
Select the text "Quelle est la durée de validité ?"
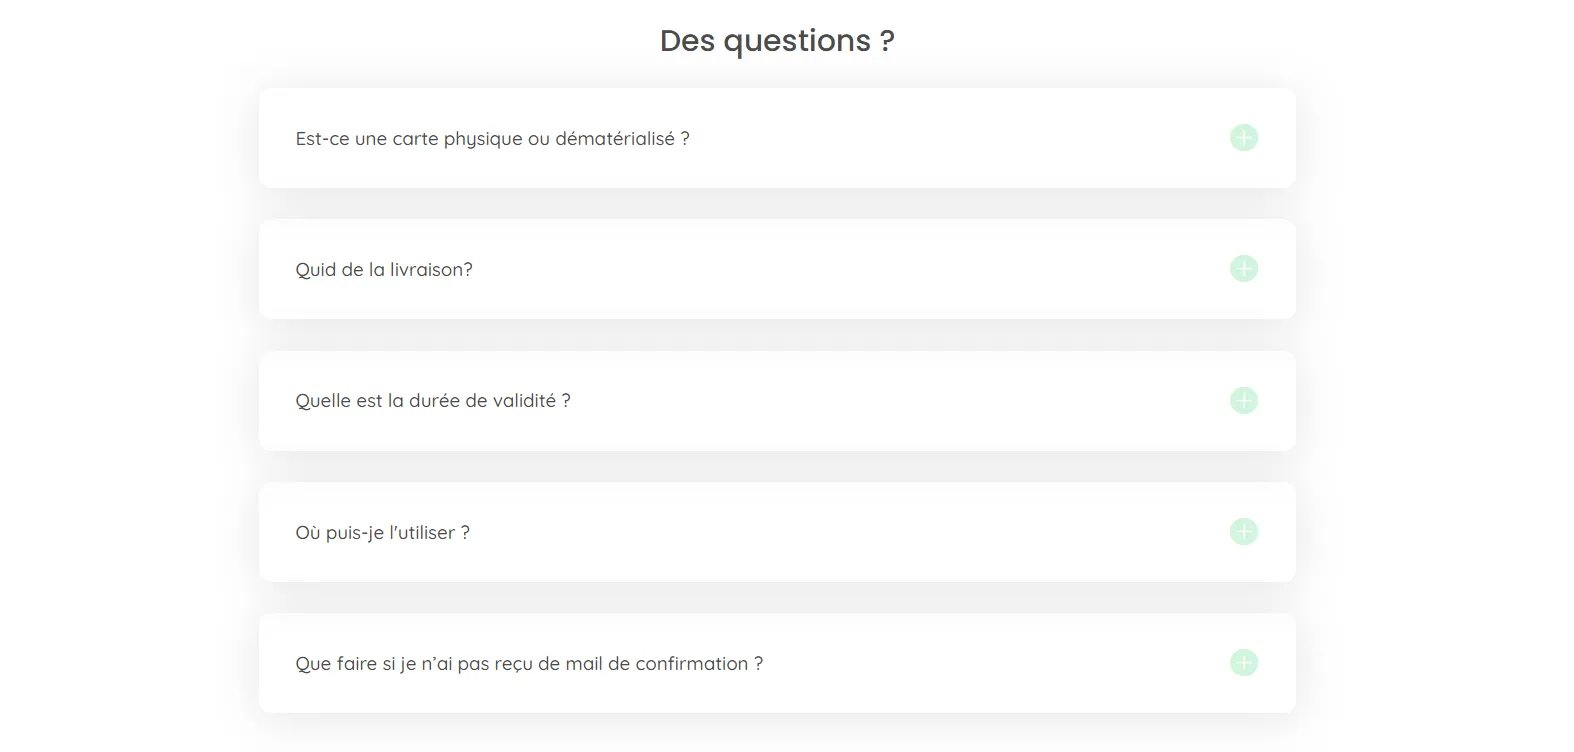click(x=433, y=401)
